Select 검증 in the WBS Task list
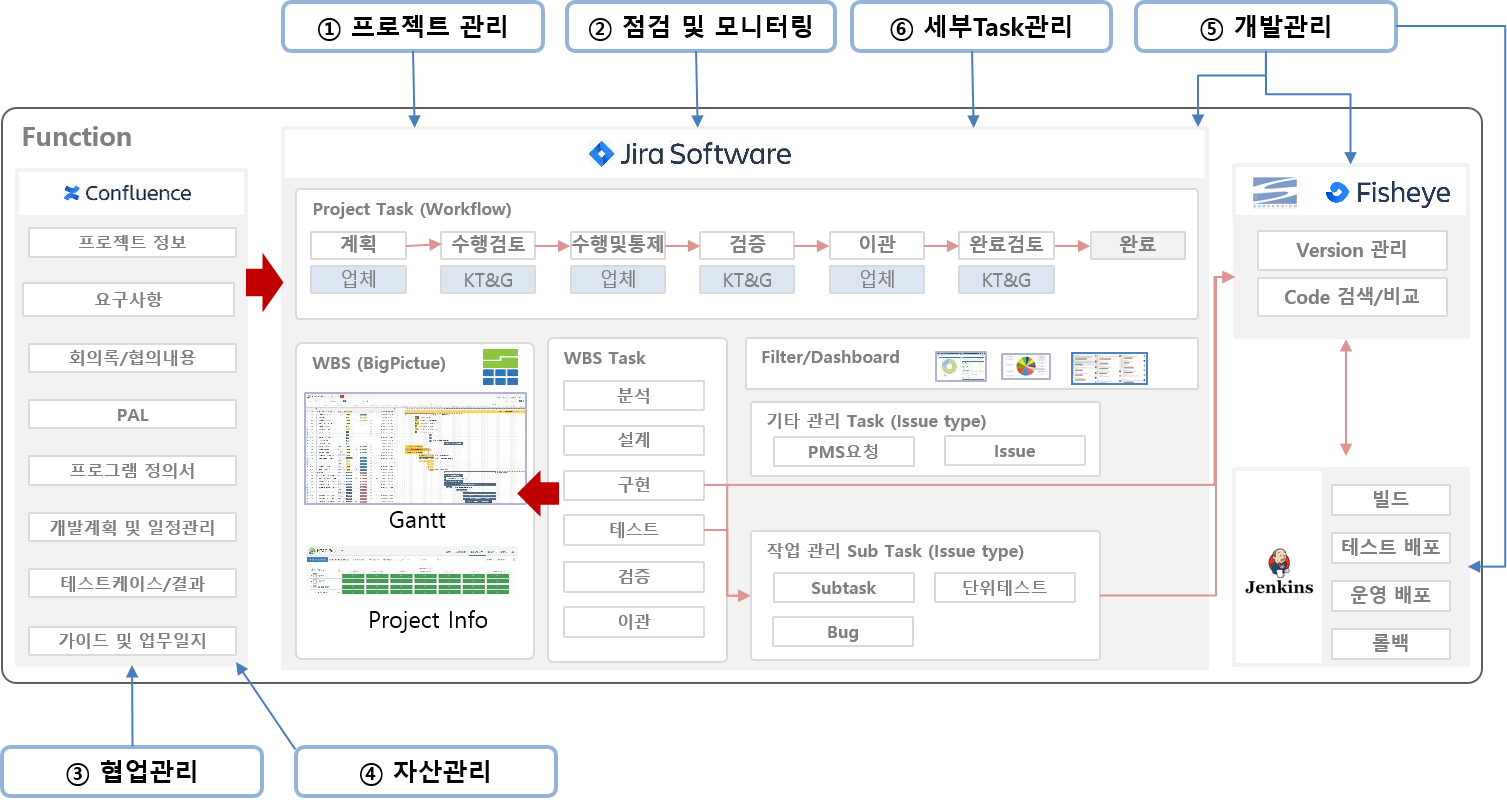The height and width of the screenshot is (802, 1507). 634,577
